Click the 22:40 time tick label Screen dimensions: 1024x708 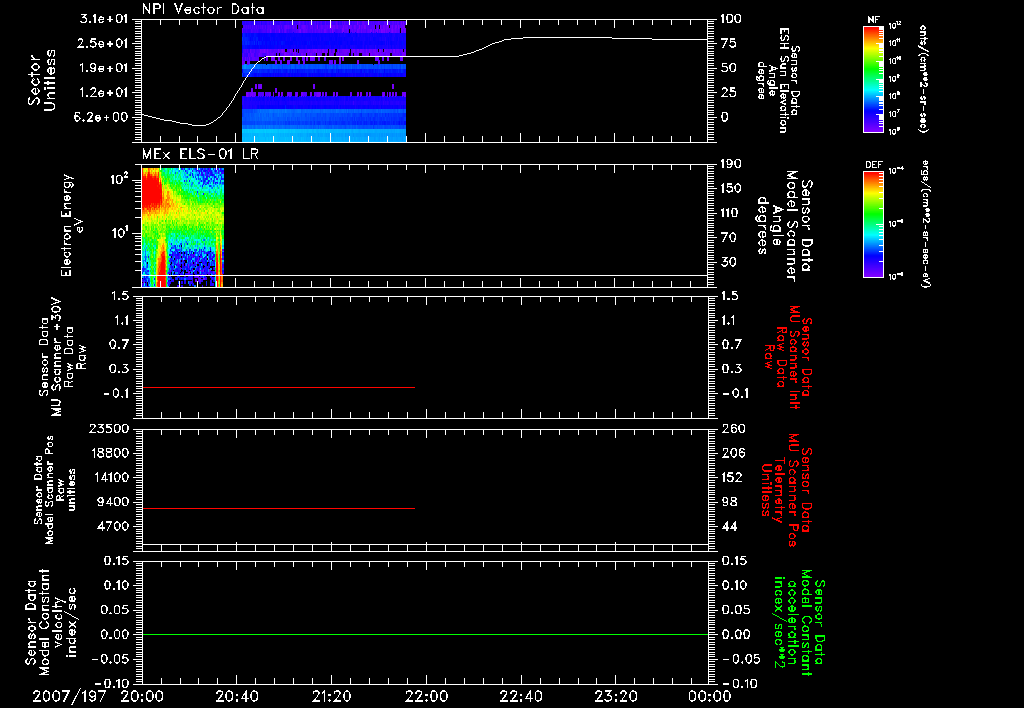point(521,696)
